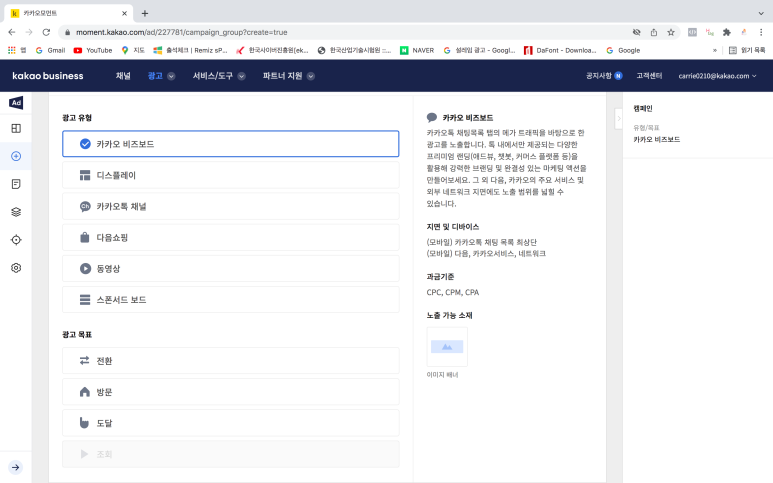Open the 광고 menu label
The height and width of the screenshot is (483, 773).
coord(155,76)
